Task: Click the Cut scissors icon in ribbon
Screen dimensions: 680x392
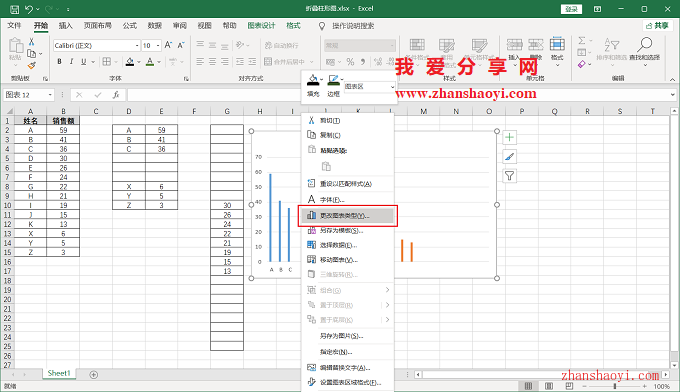Action: click(31, 42)
